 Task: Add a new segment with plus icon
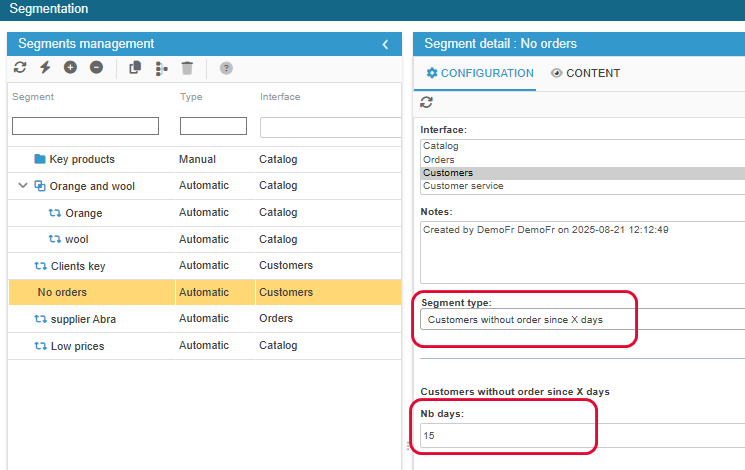(x=70, y=67)
